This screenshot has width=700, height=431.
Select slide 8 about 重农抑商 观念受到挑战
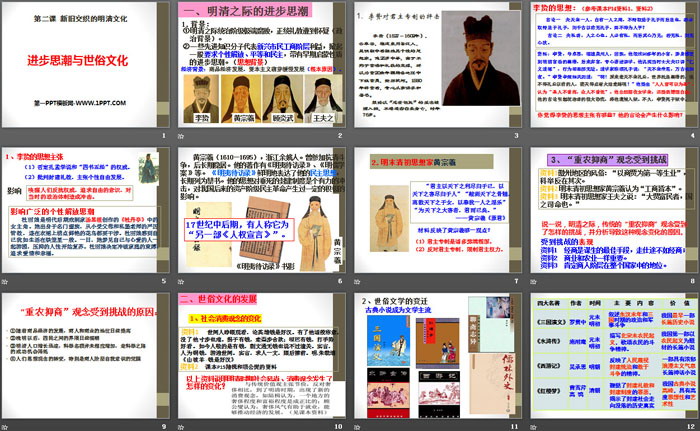[612, 214]
